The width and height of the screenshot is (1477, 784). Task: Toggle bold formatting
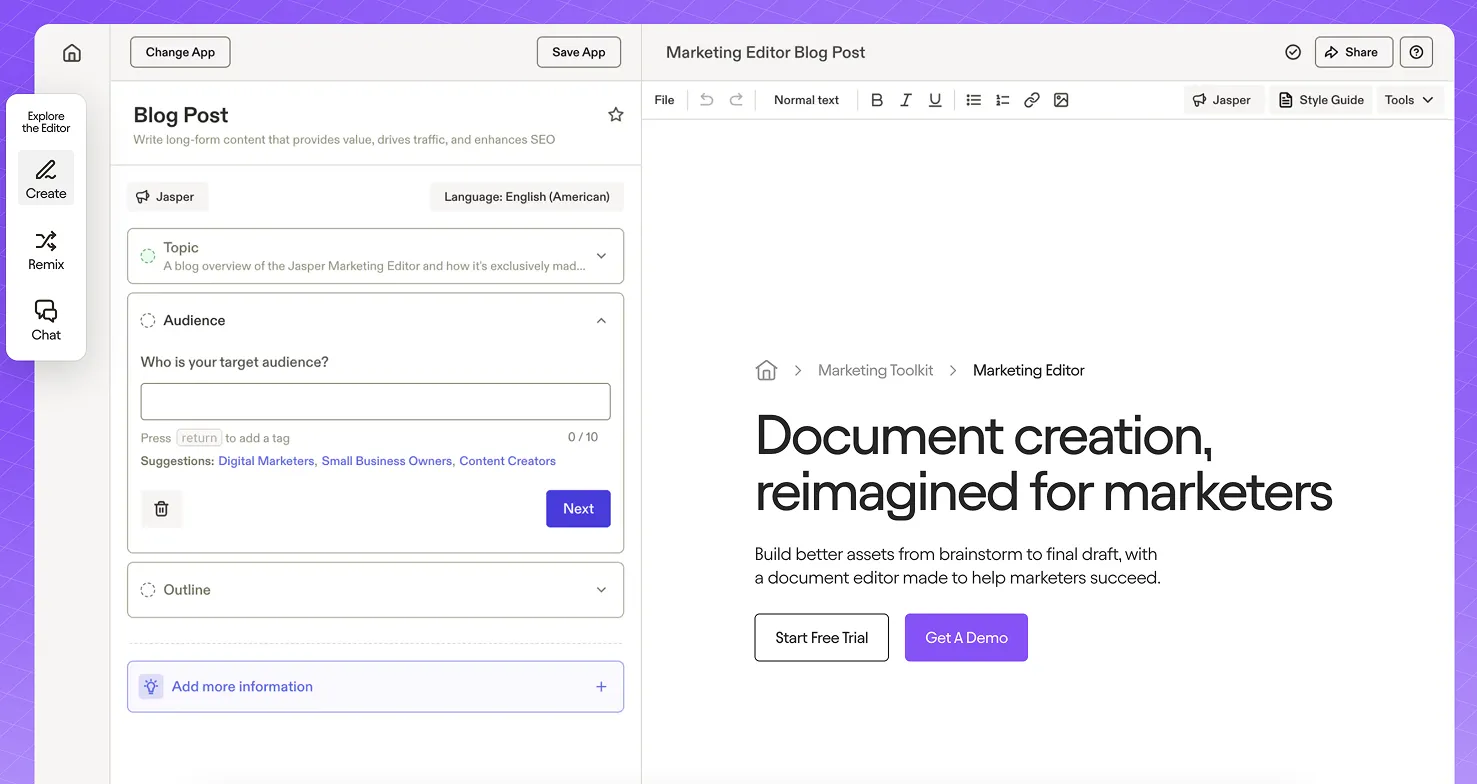877,100
